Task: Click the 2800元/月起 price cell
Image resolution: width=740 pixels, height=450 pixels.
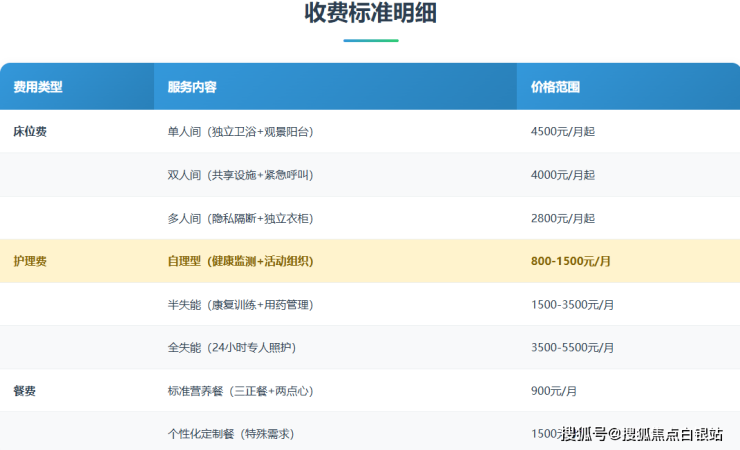Action: click(x=563, y=218)
